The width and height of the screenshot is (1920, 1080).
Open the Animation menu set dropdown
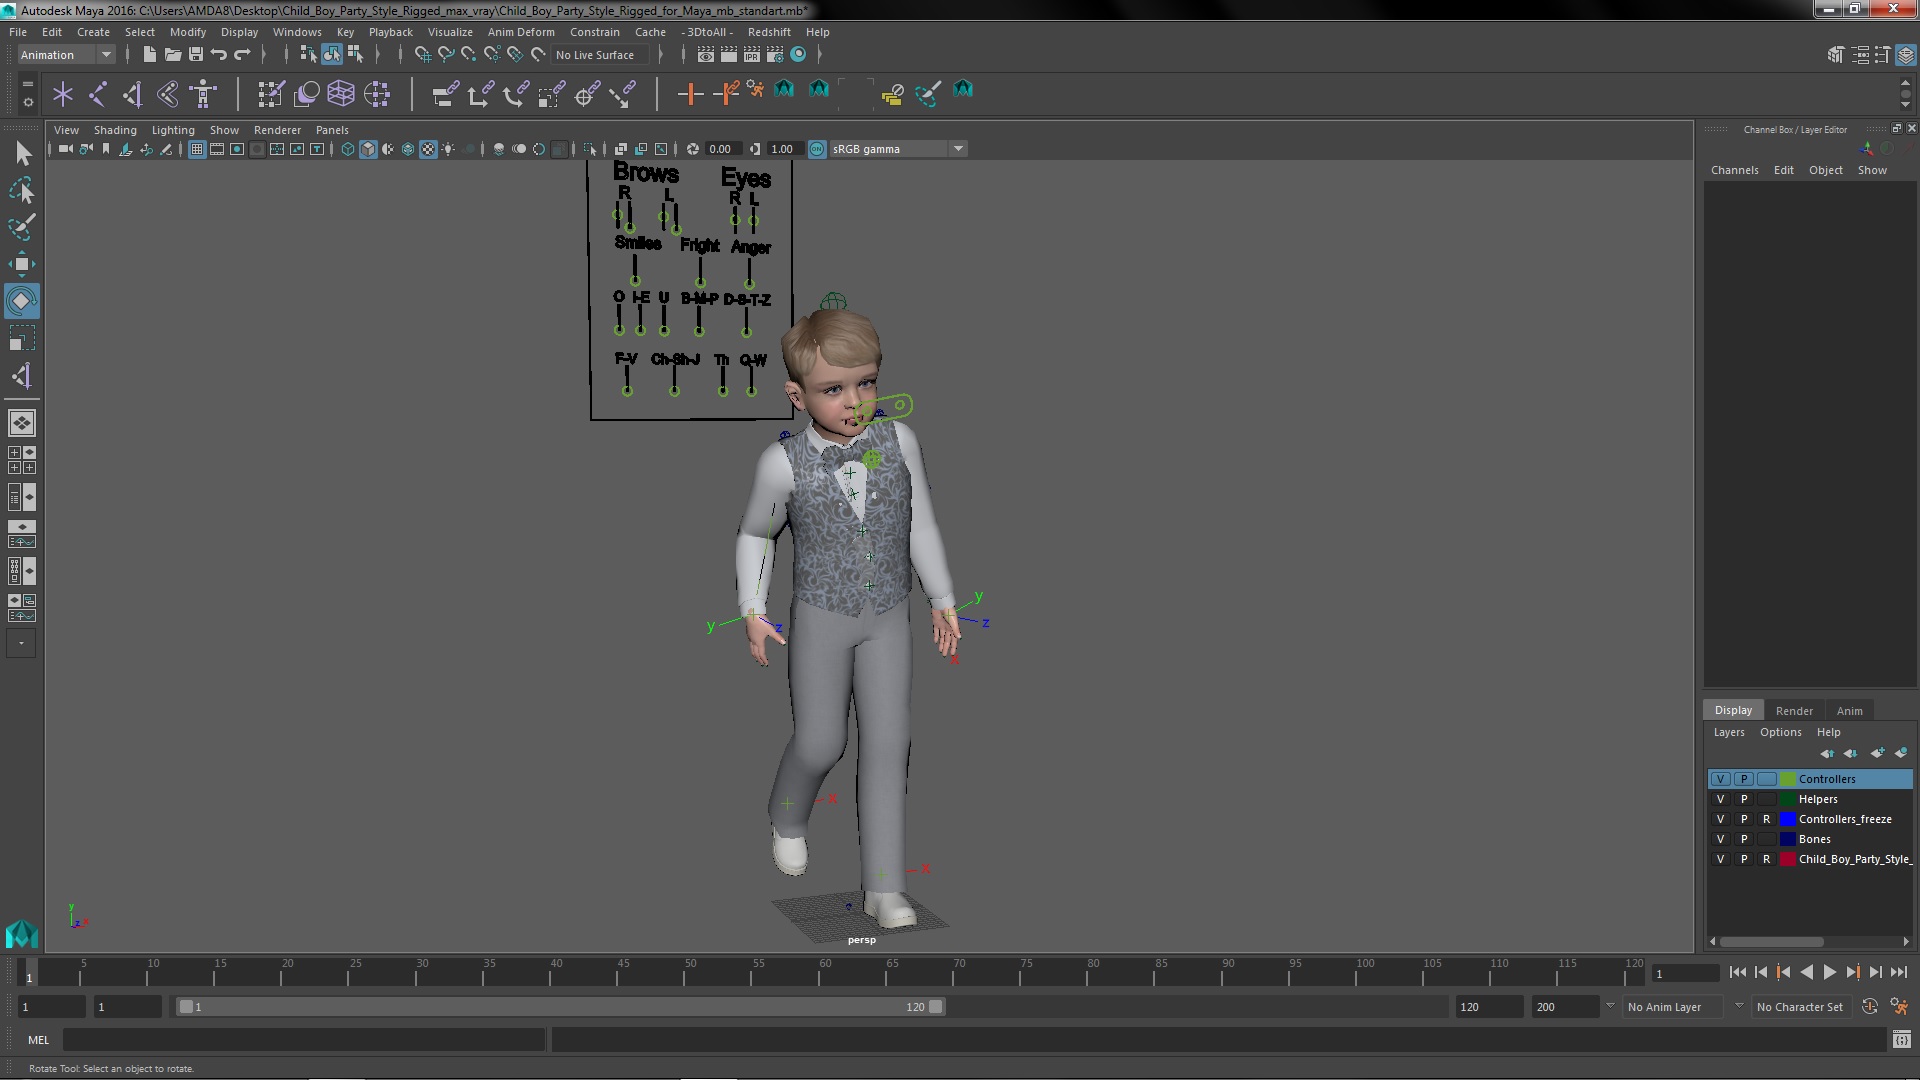[105, 55]
